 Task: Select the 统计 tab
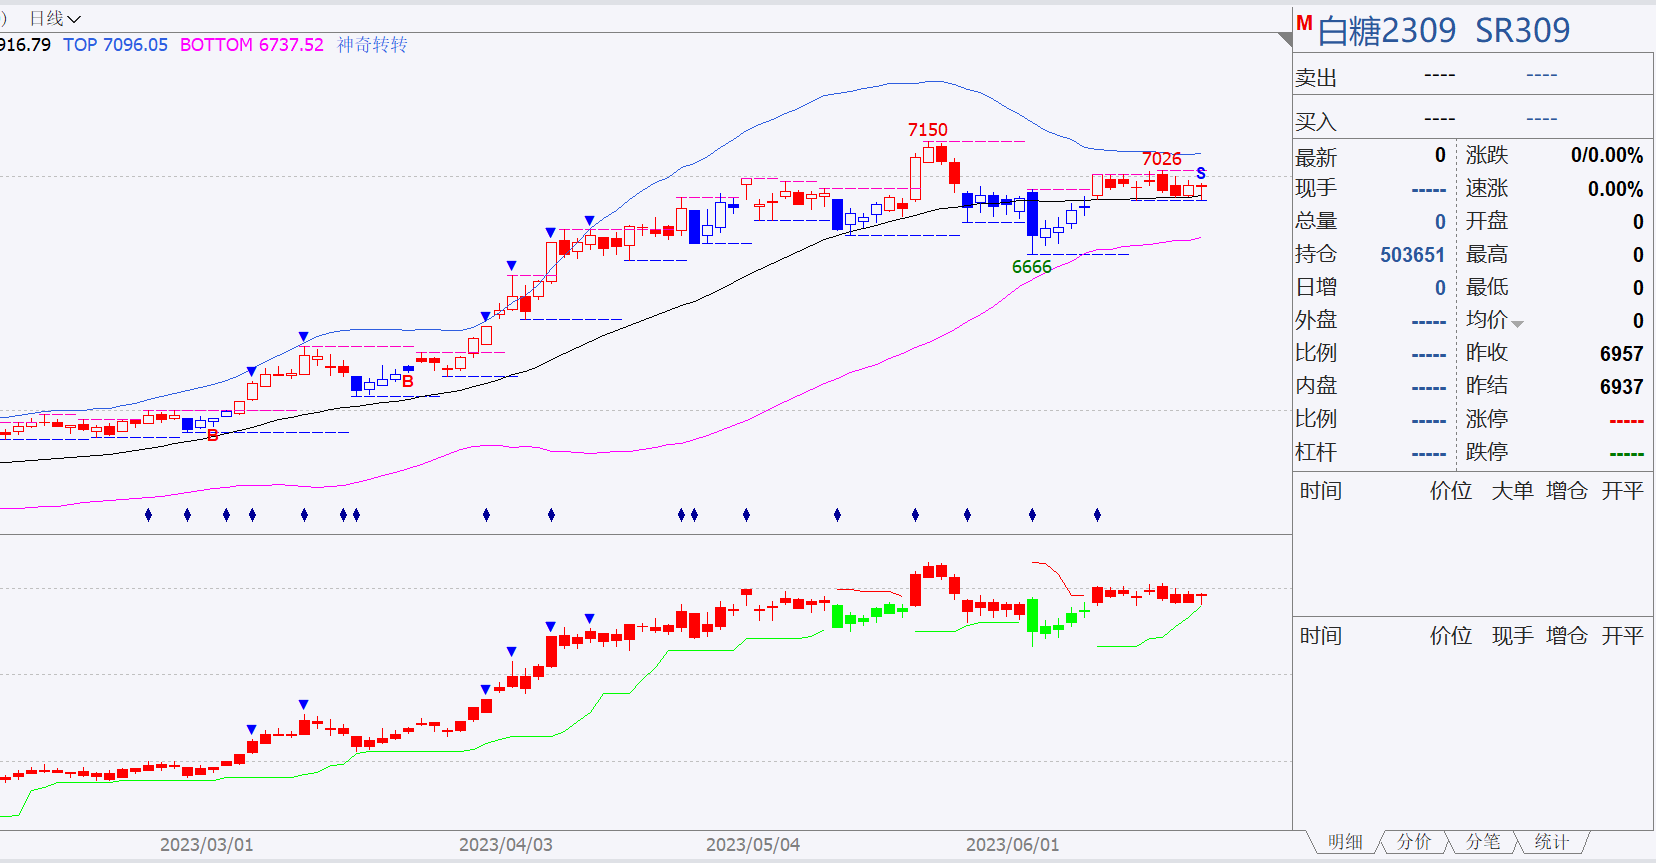(1552, 842)
